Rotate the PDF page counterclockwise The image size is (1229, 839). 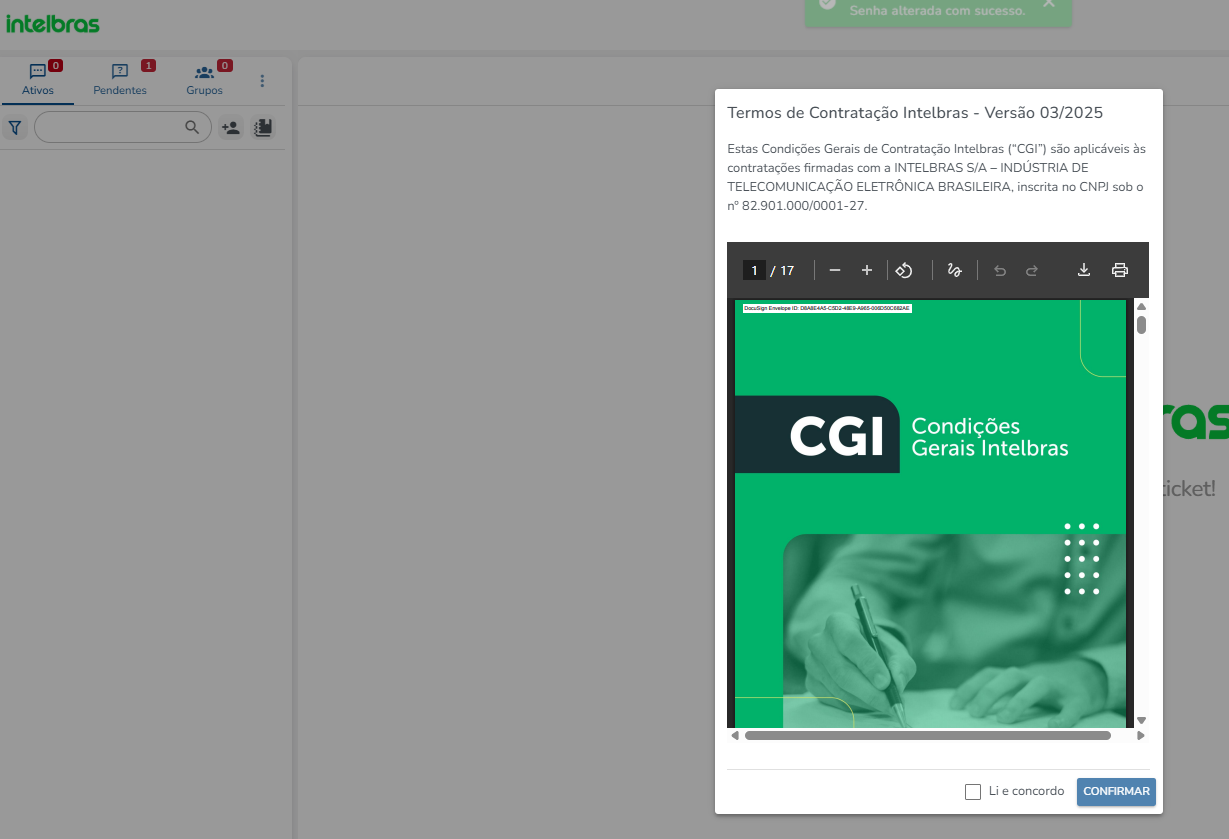coord(904,270)
